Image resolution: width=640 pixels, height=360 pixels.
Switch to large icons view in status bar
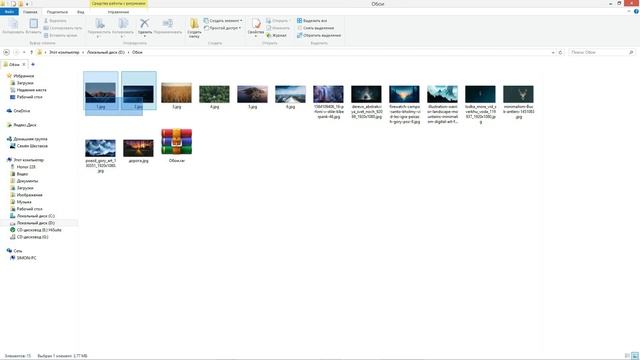click(635, 356)
